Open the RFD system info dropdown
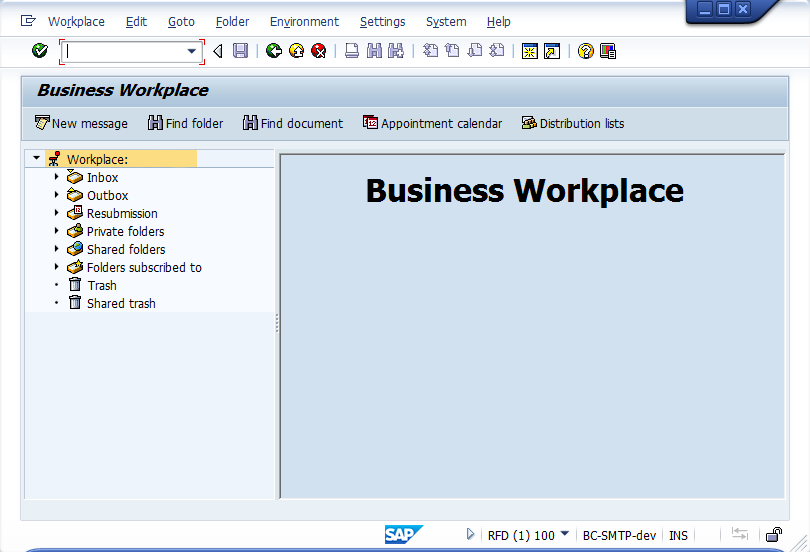The width and height of the screenshot is (810, 552). (565, 534)
